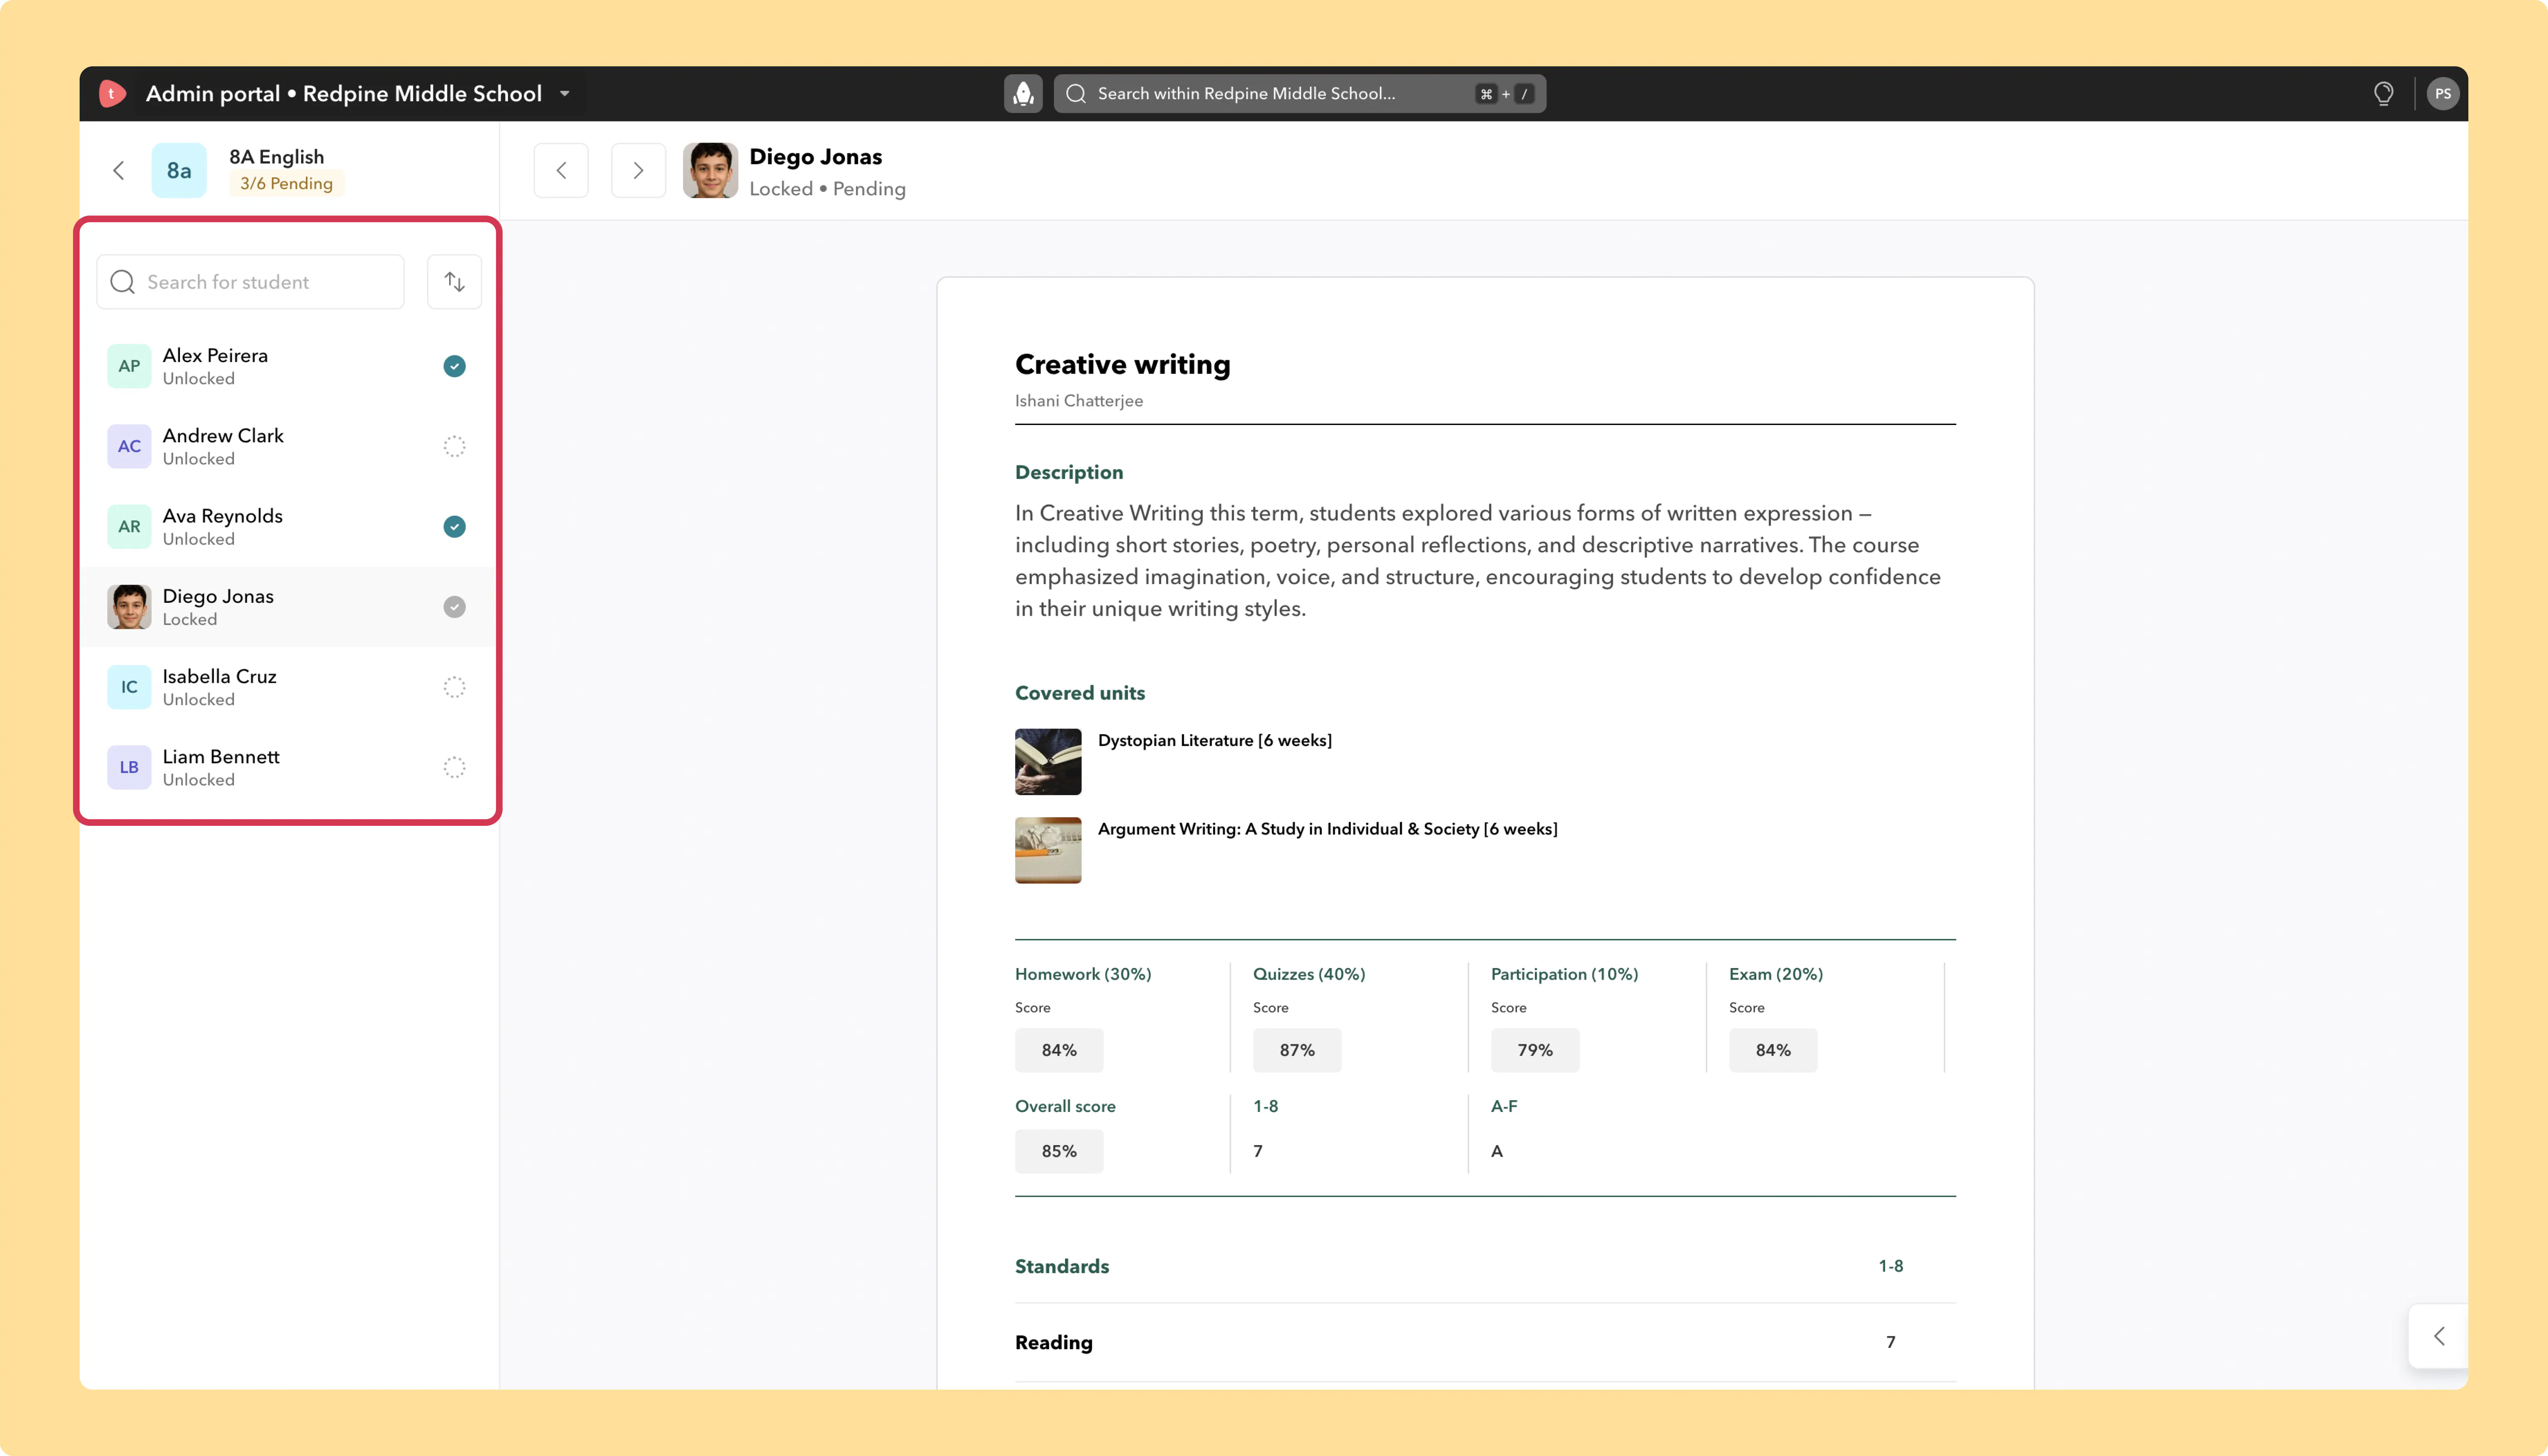Click Diego Jonas list photo avatar
Image resolution: width=2548 pixels, height=1456 pixels.
click(x=129, y=607)
